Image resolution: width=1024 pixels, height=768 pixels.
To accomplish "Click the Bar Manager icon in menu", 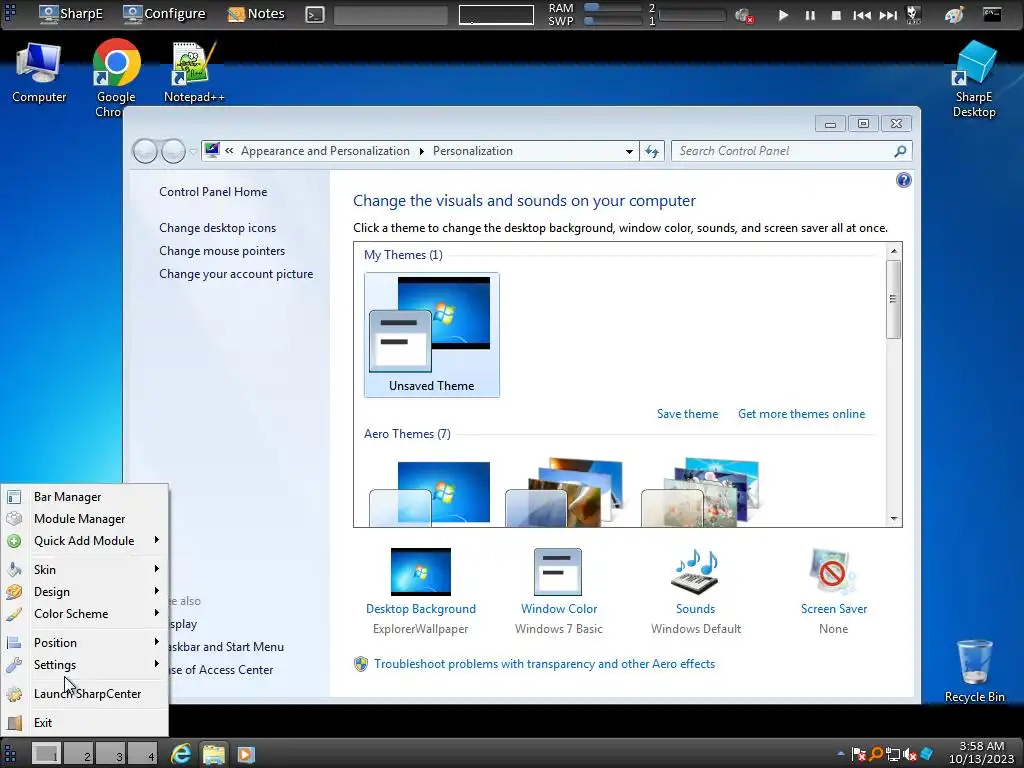I will click(14, 497).
